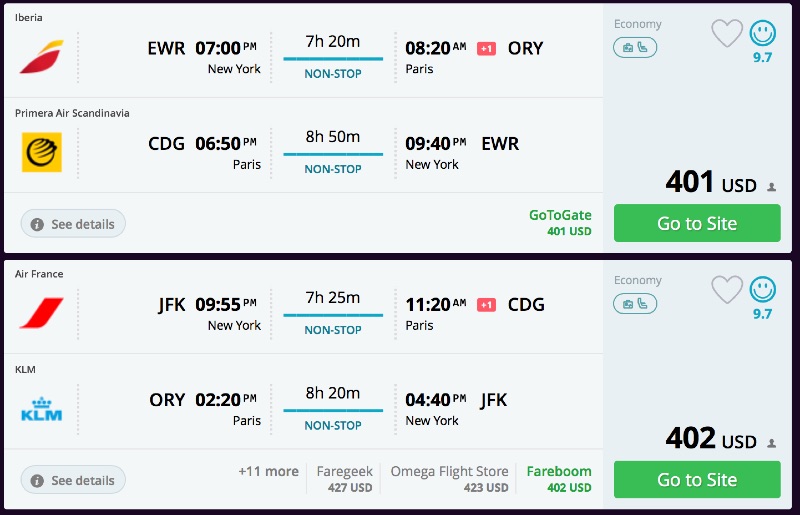The width and height of the screenshot is (800, 515).
Task: Expand See details for the Air France flight
Action: tap(73, 480)
